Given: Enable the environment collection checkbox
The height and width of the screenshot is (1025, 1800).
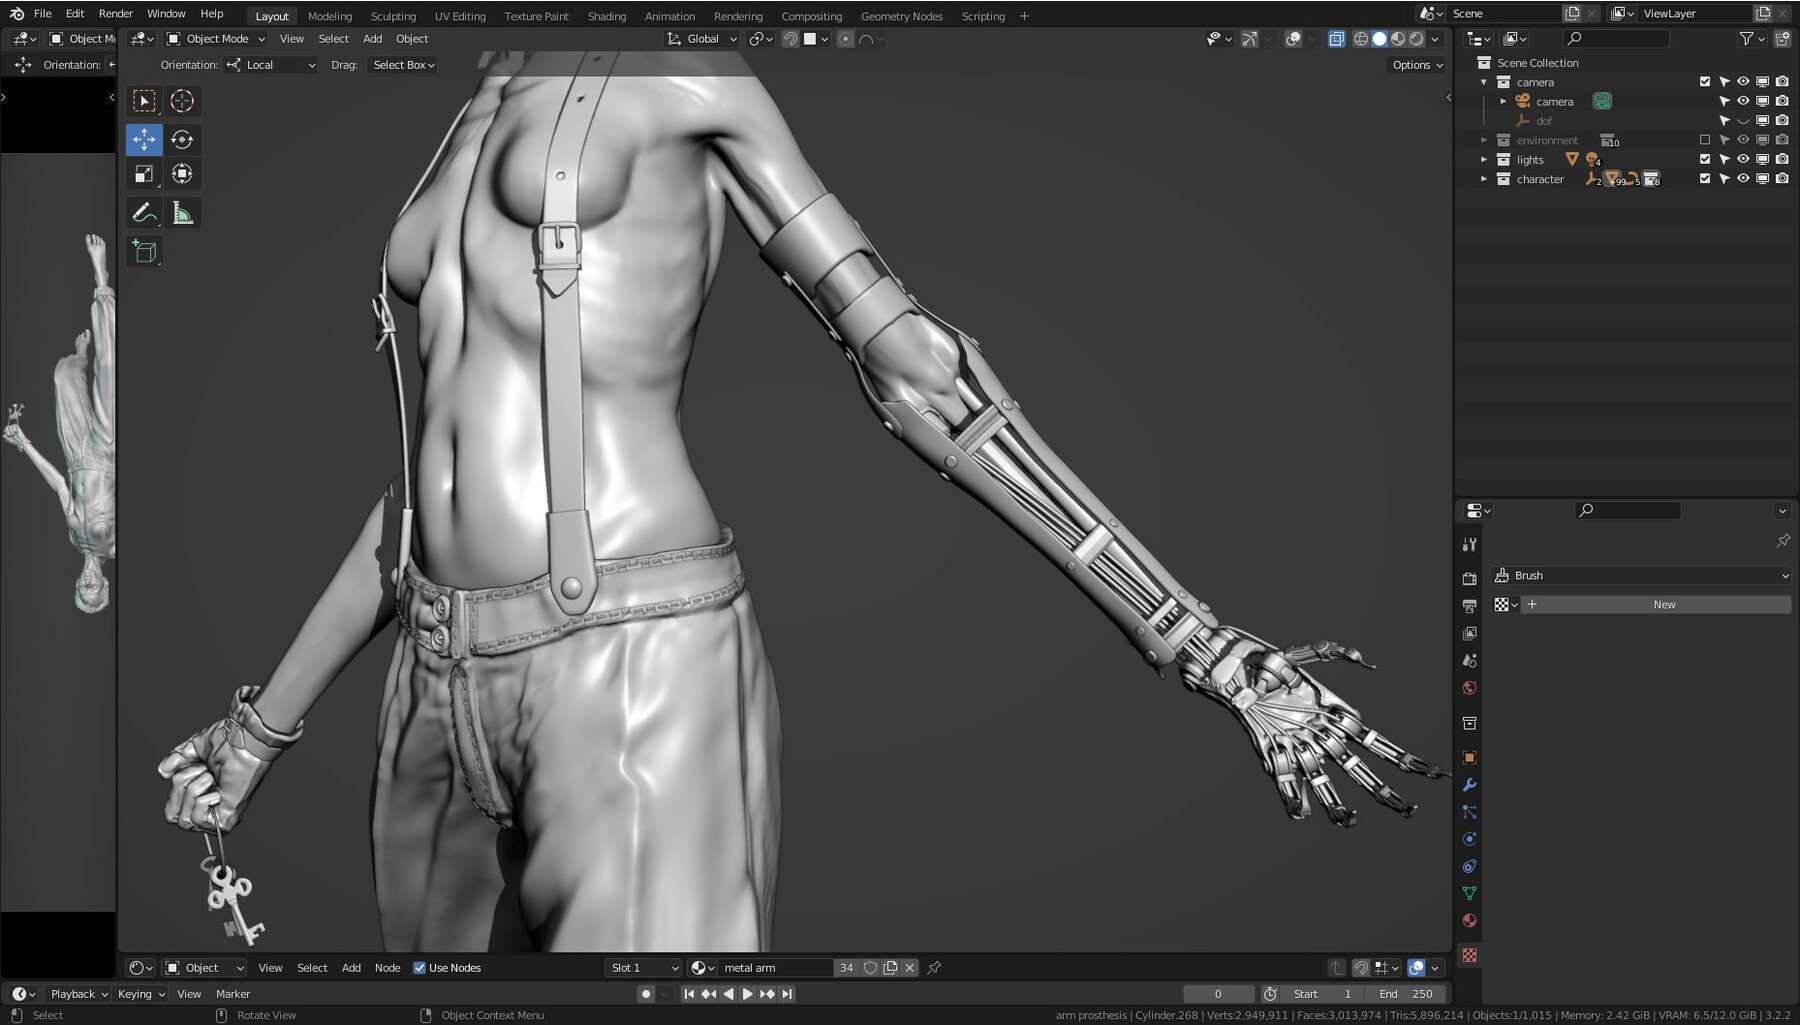Looking at the screenshot, I should click(x=1705, y=140).
